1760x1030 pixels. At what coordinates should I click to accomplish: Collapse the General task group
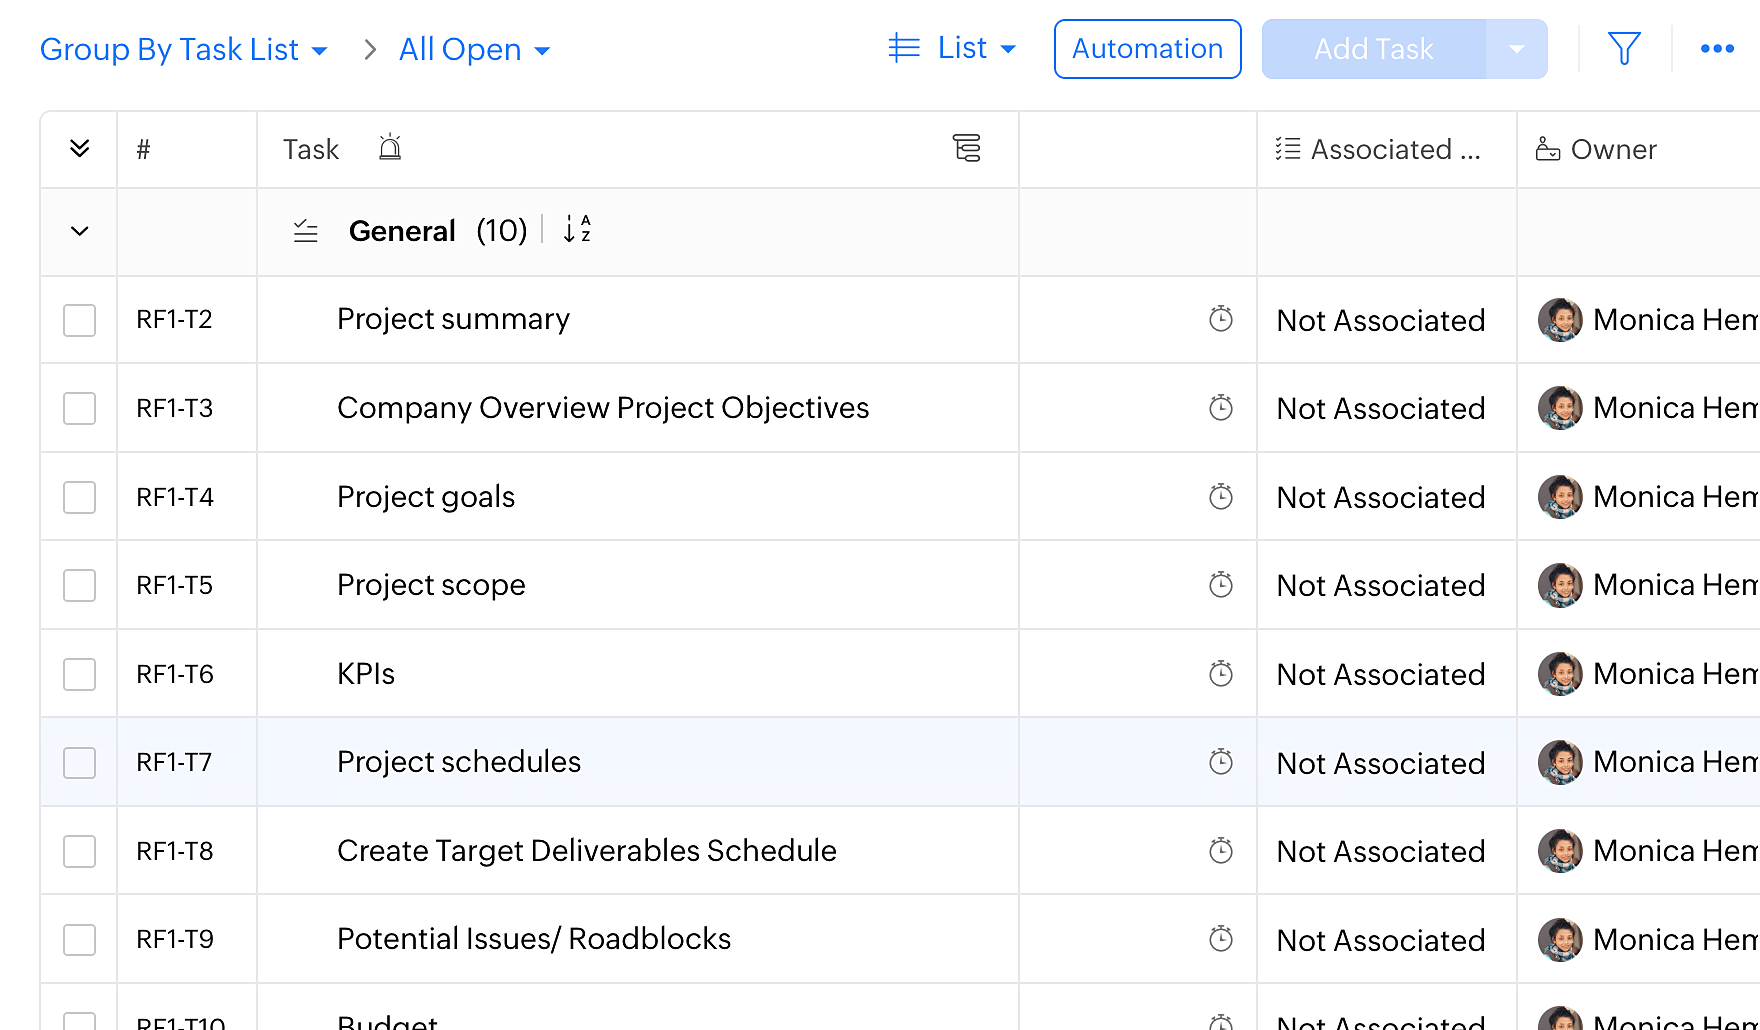pyautogui.click(x=80, y=231)
